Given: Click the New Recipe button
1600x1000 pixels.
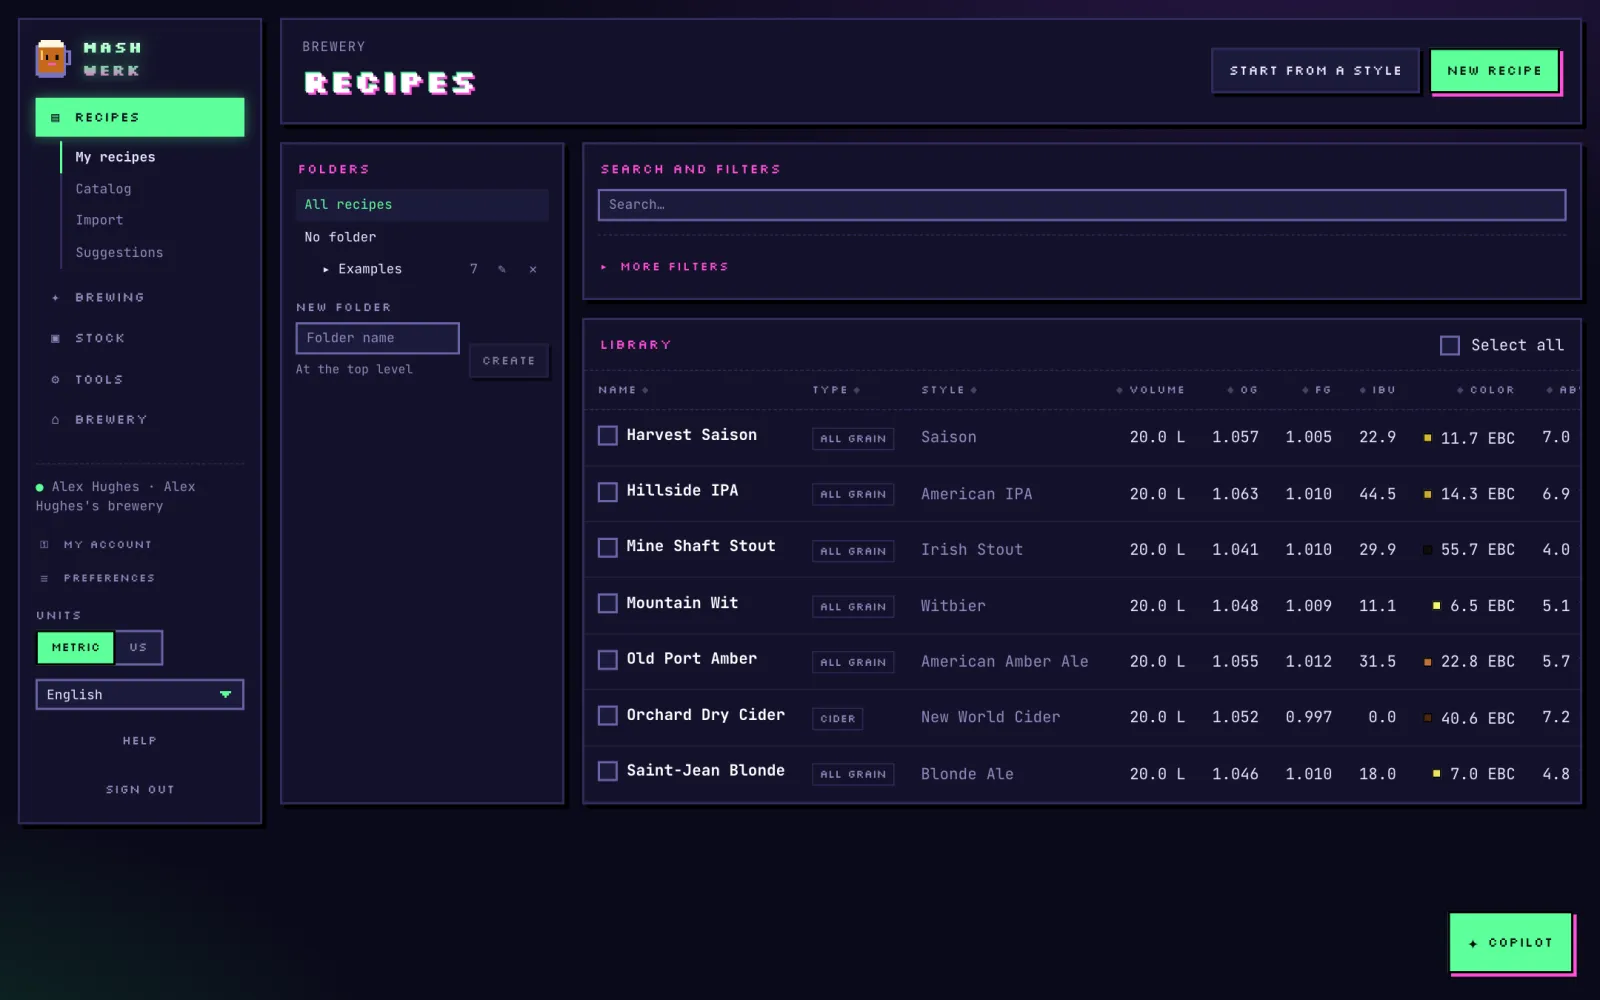Looking at the screenshot, I should click(x=1495, y=71).
